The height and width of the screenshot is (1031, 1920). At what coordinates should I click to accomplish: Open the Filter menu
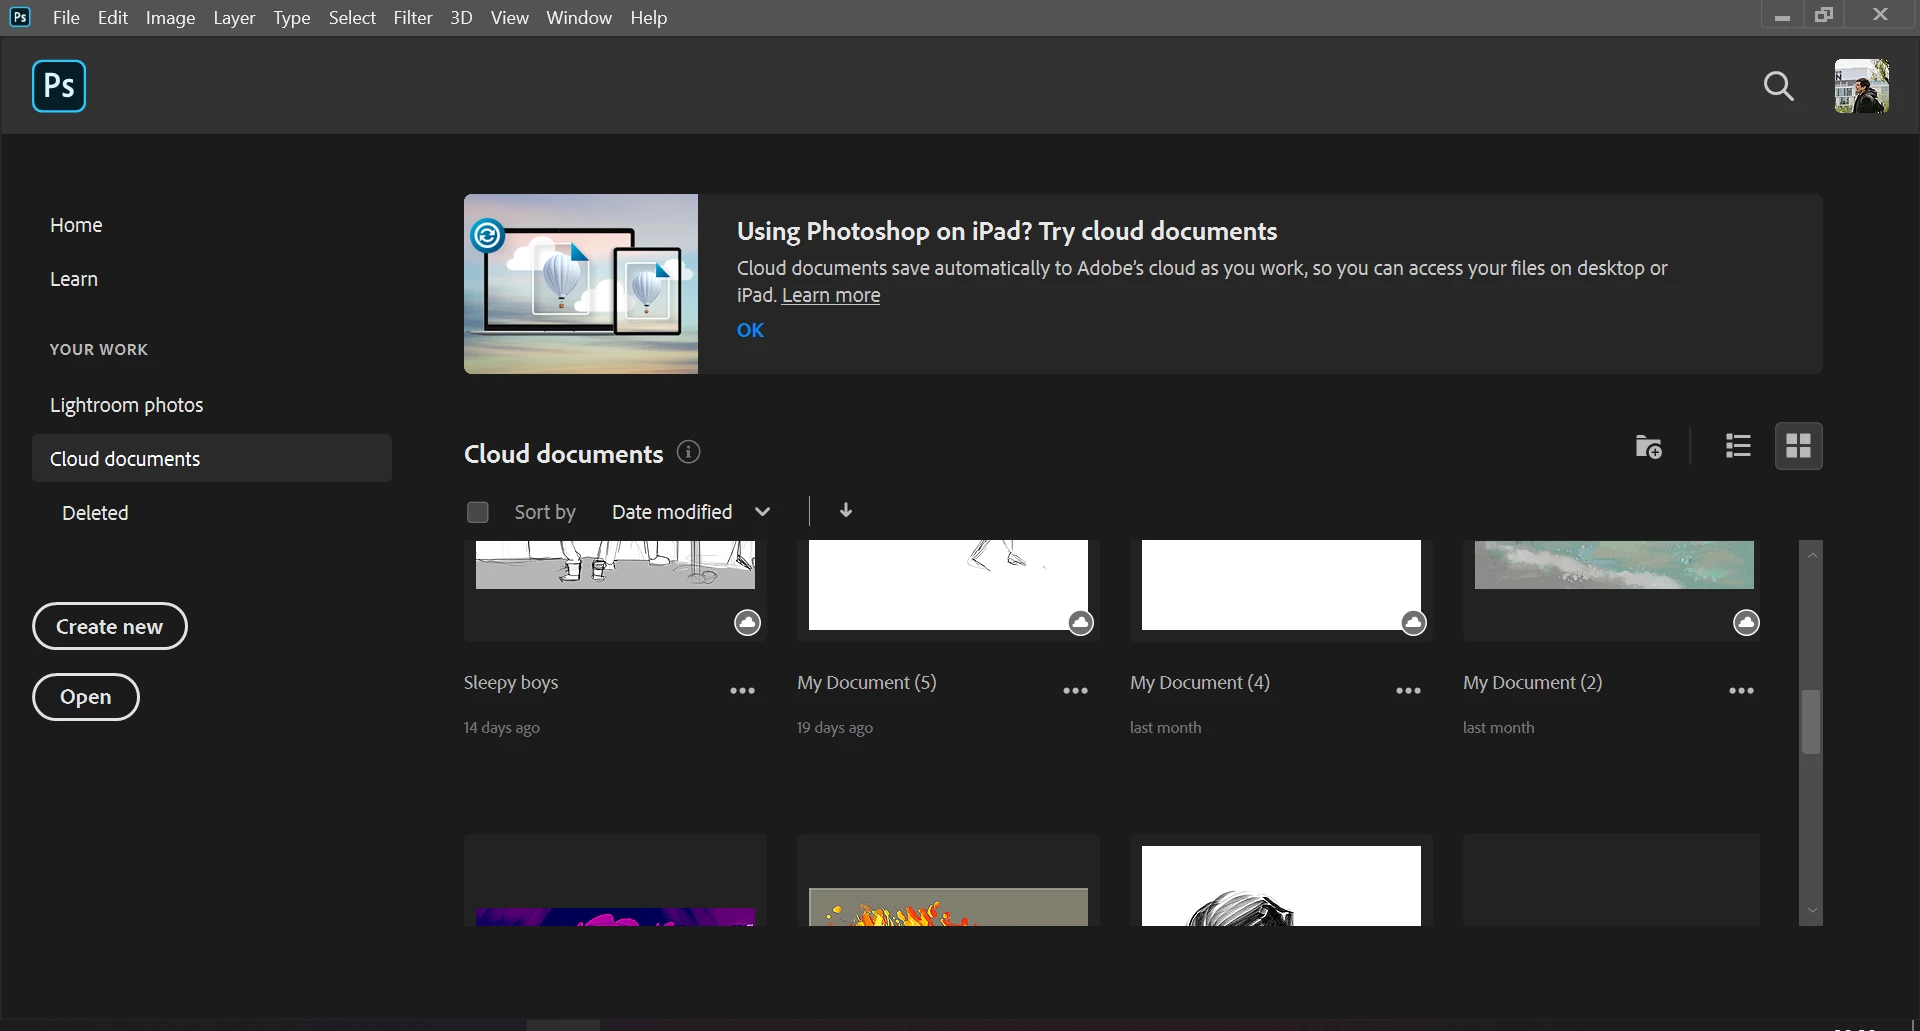[413, 18]
